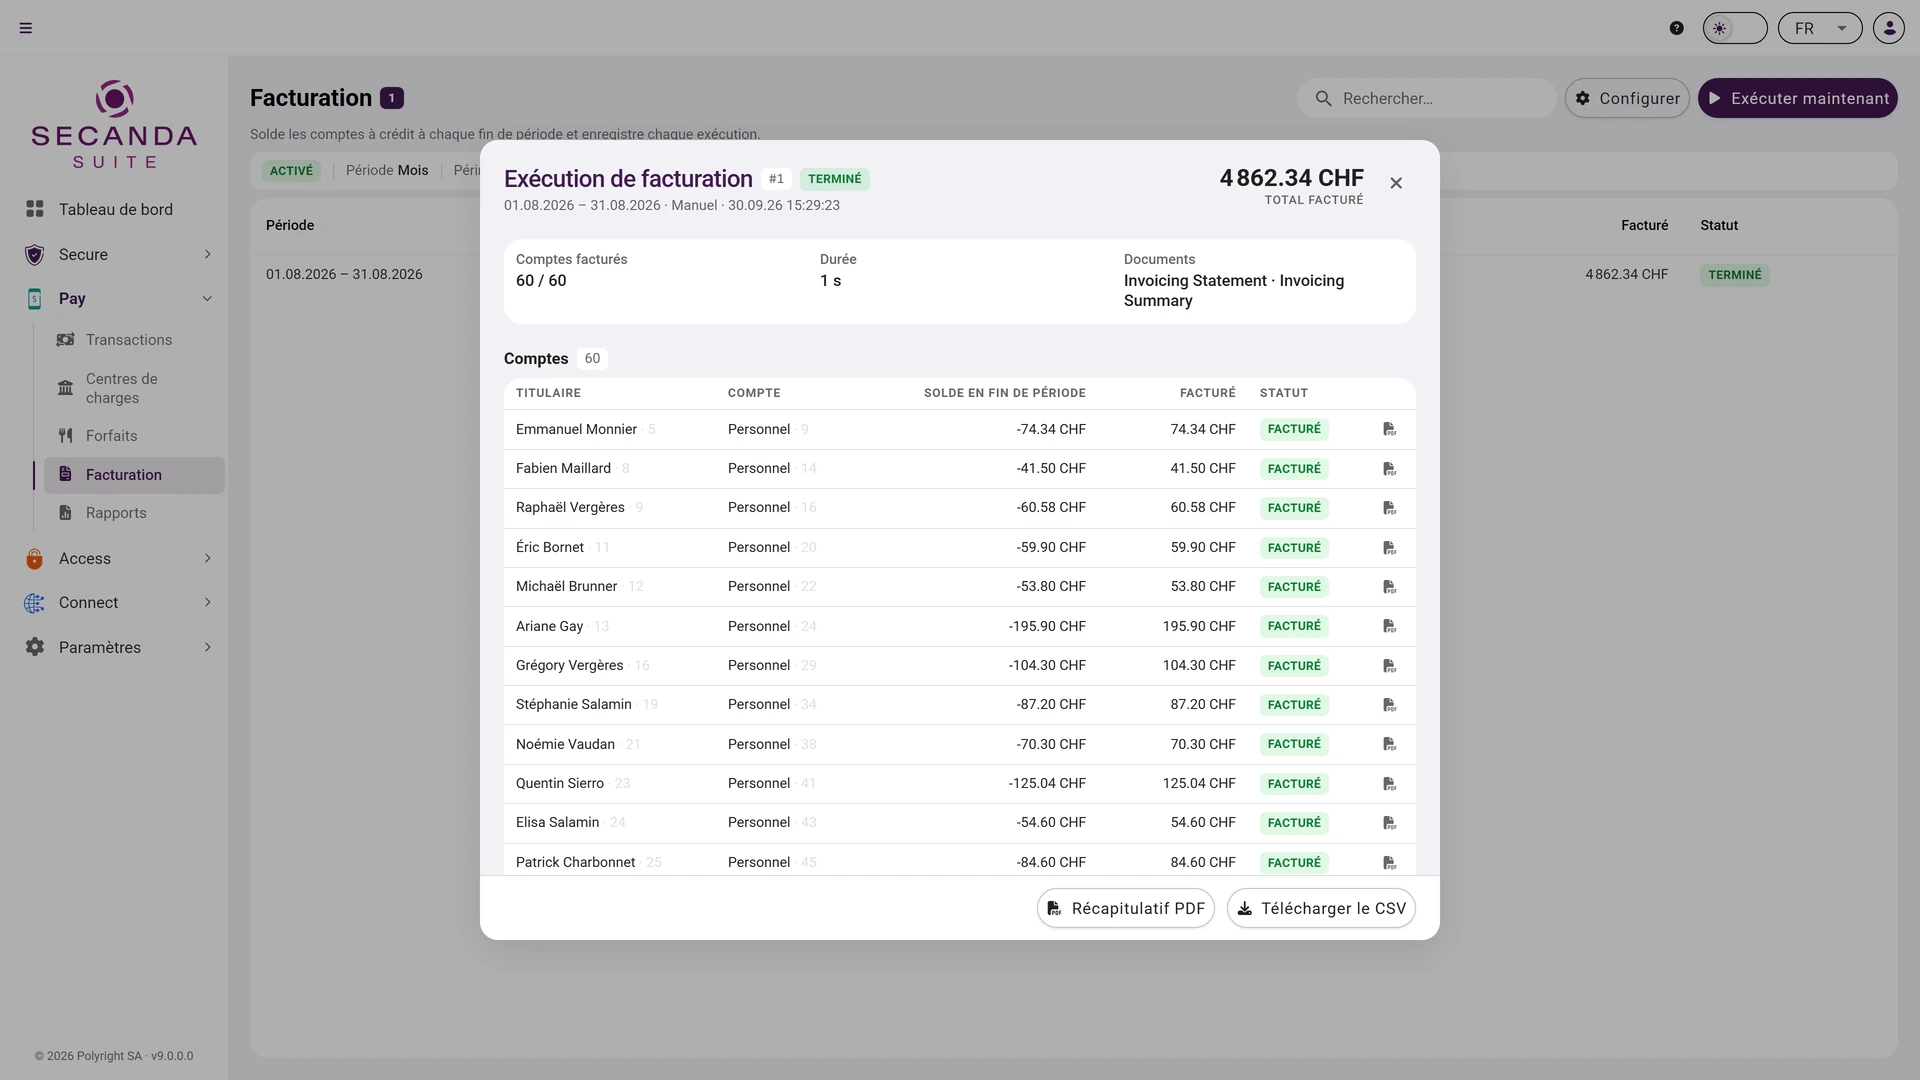Open the help question-mark icon
This screenshot has width=1920, height=1080.
[x=1677, y=28]
